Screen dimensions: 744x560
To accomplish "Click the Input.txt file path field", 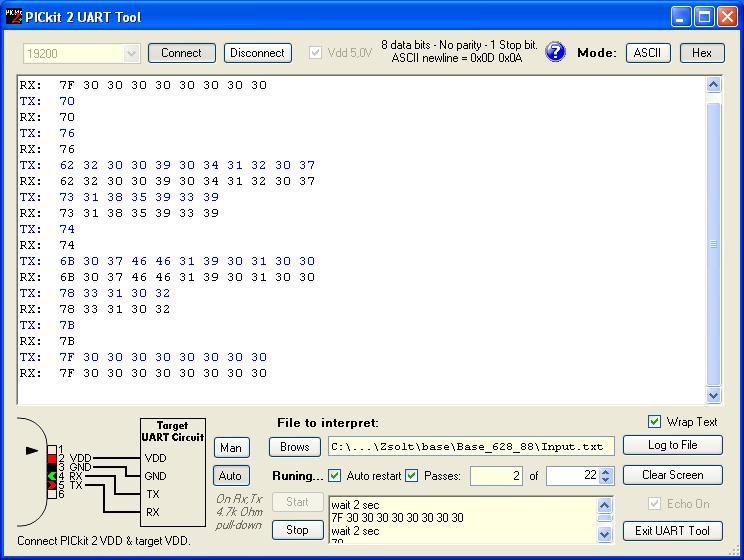I will [x=471, y=447].
